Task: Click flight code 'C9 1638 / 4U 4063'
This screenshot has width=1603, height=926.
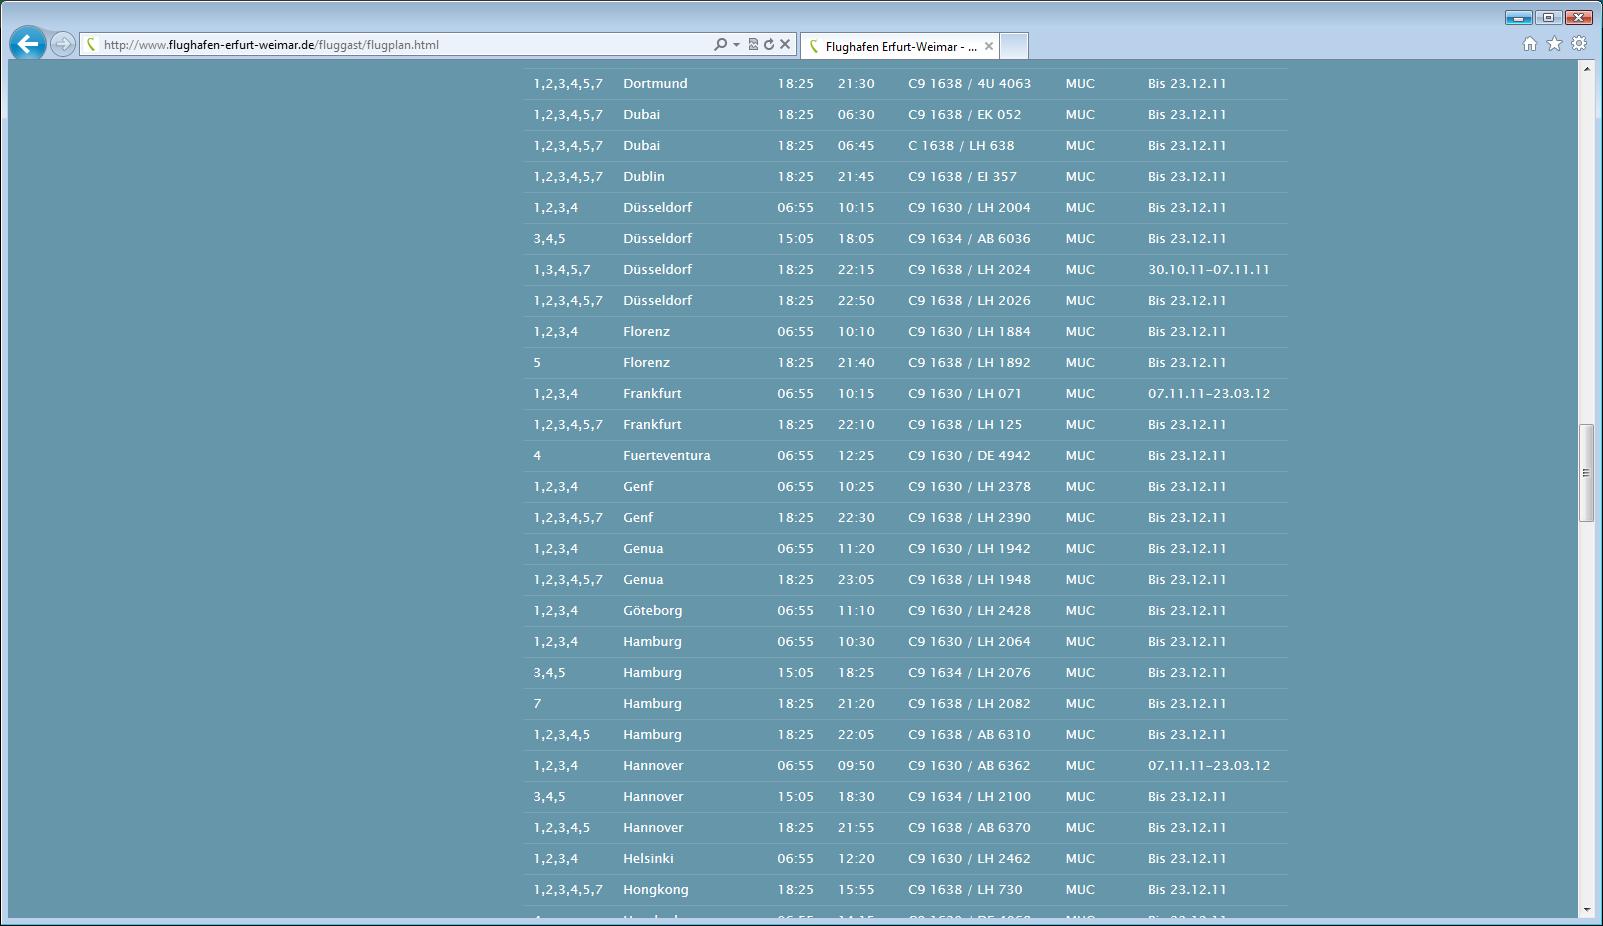Action: 969,84
